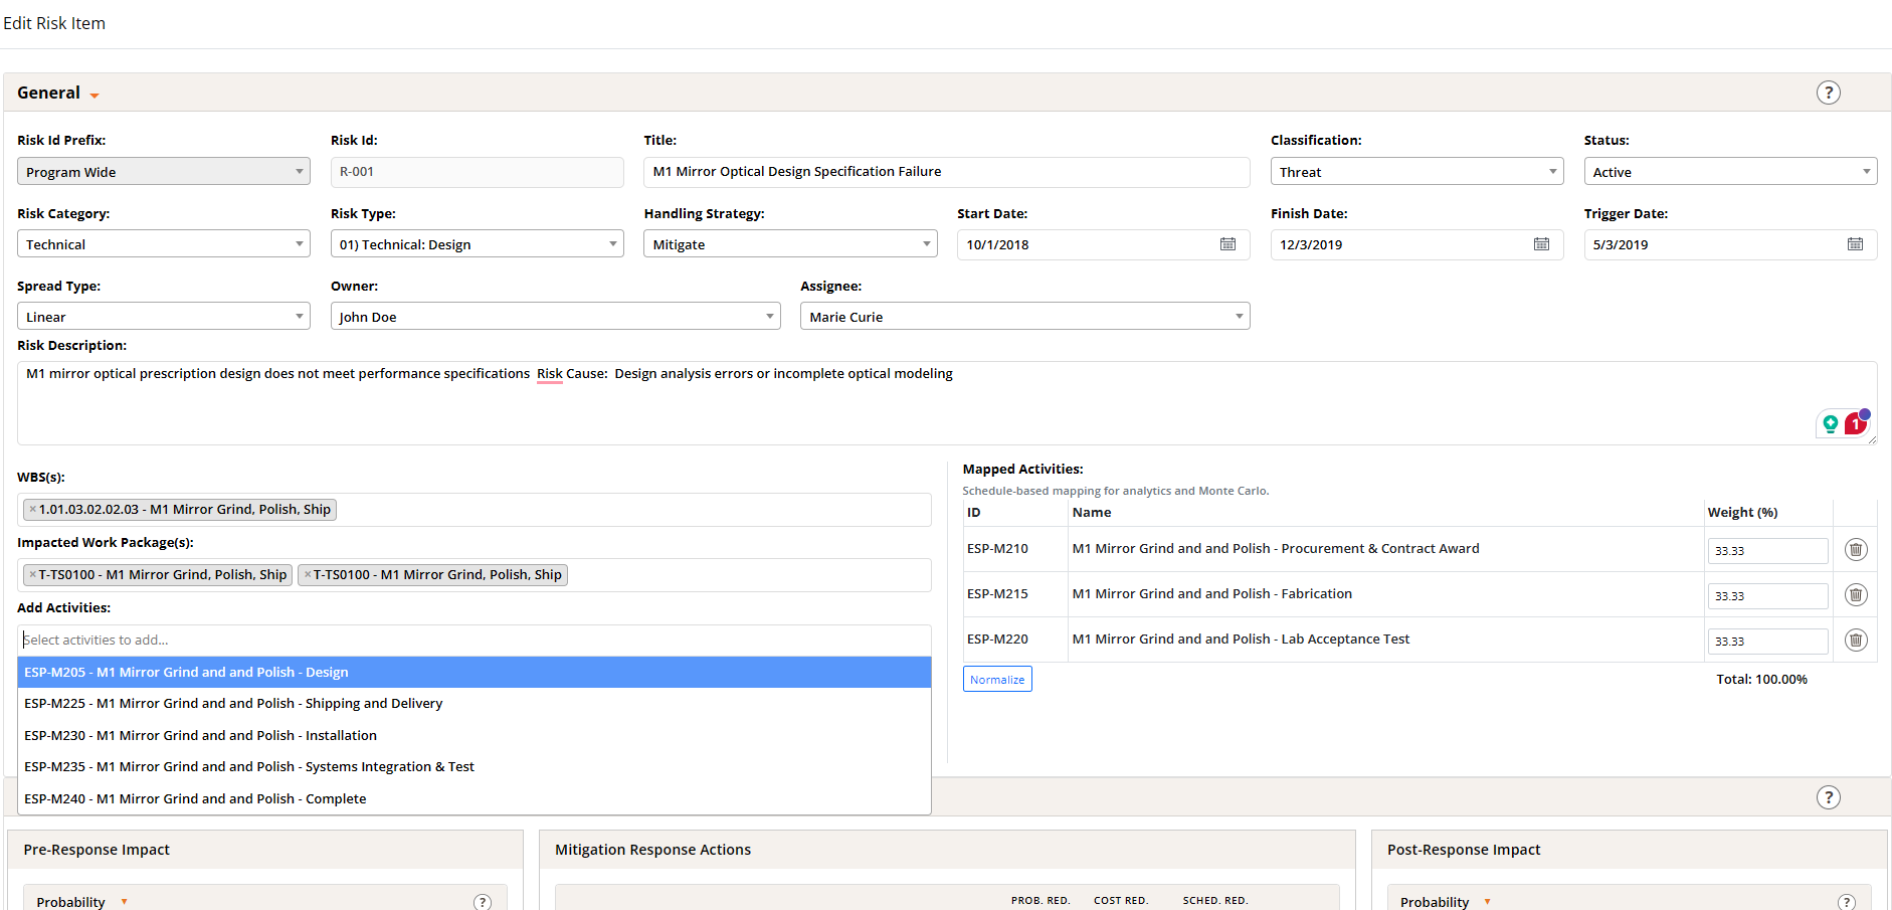Delete mapped activity ESP-M220
This screenshot has width=1892, height=910.
(x=1856, y=640)
